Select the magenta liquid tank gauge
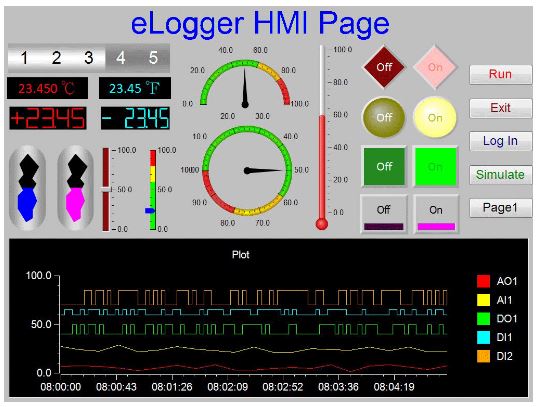This screenshot has height=407, width=537. click(x=75, y=187)
